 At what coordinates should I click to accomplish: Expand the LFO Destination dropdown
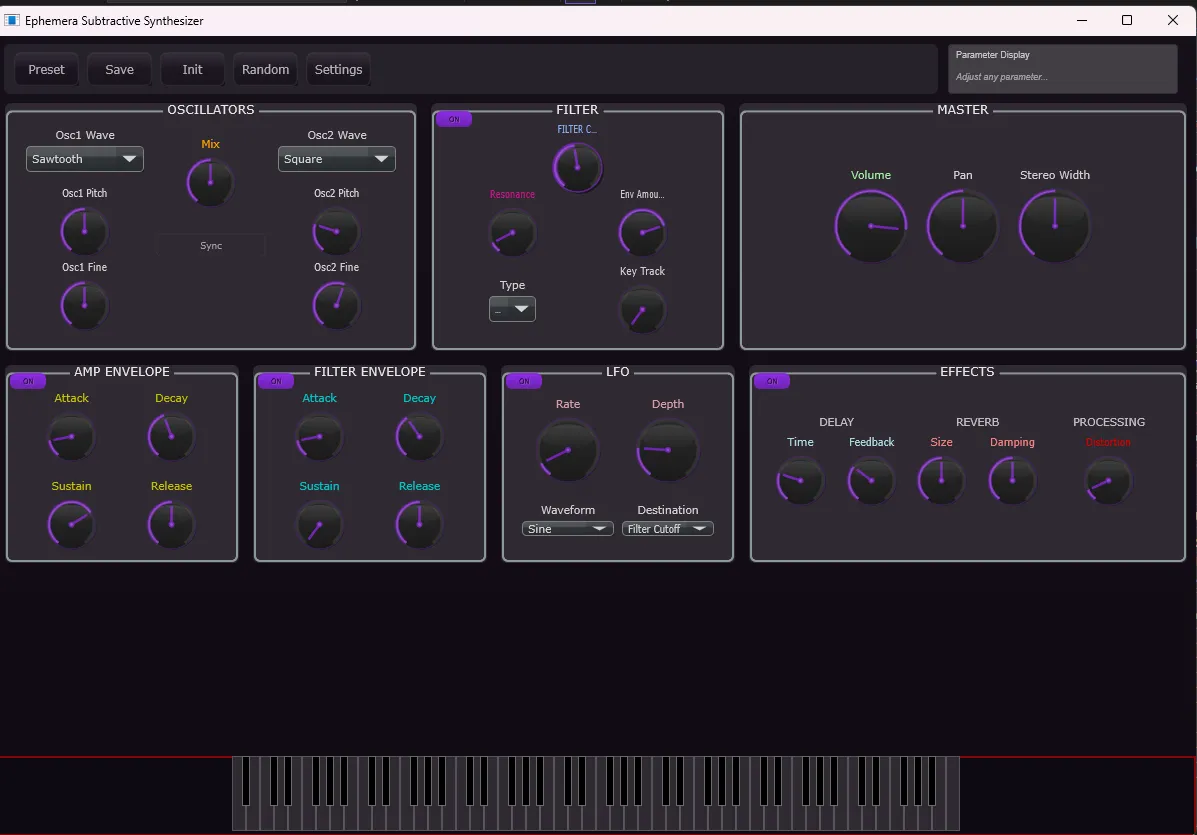coord(668,529)
